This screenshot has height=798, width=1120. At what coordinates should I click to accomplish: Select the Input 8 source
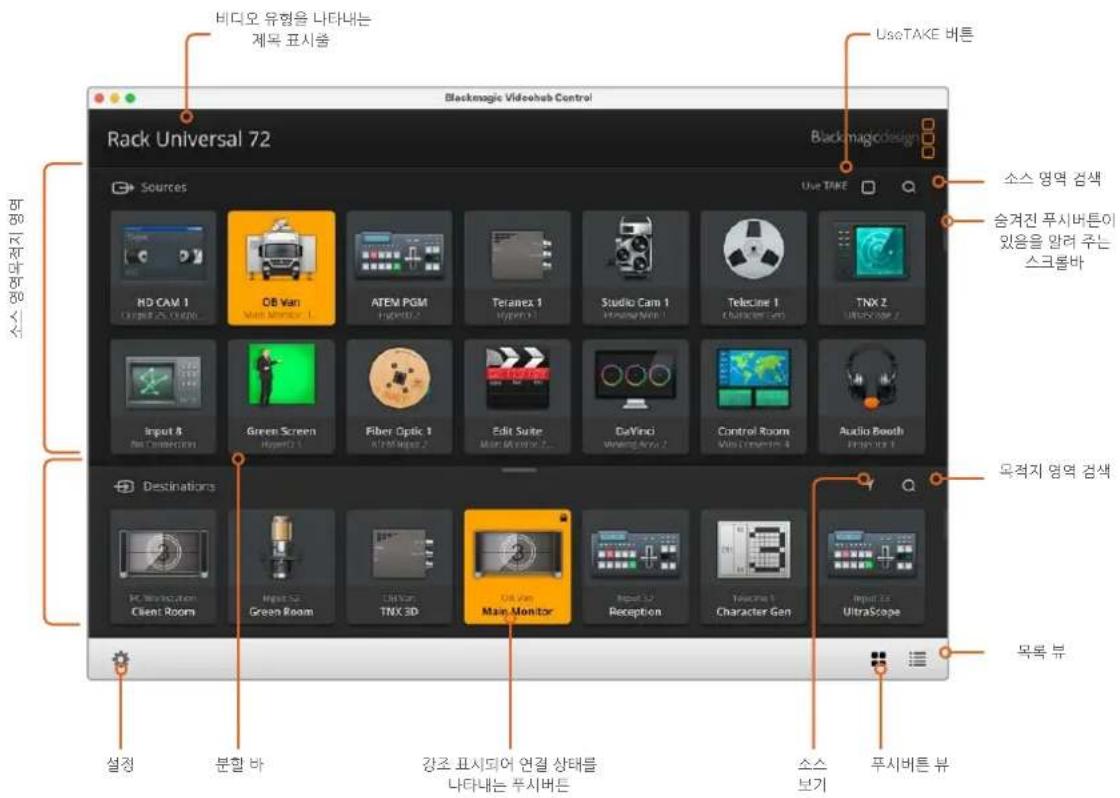click(x=163, y=396)
